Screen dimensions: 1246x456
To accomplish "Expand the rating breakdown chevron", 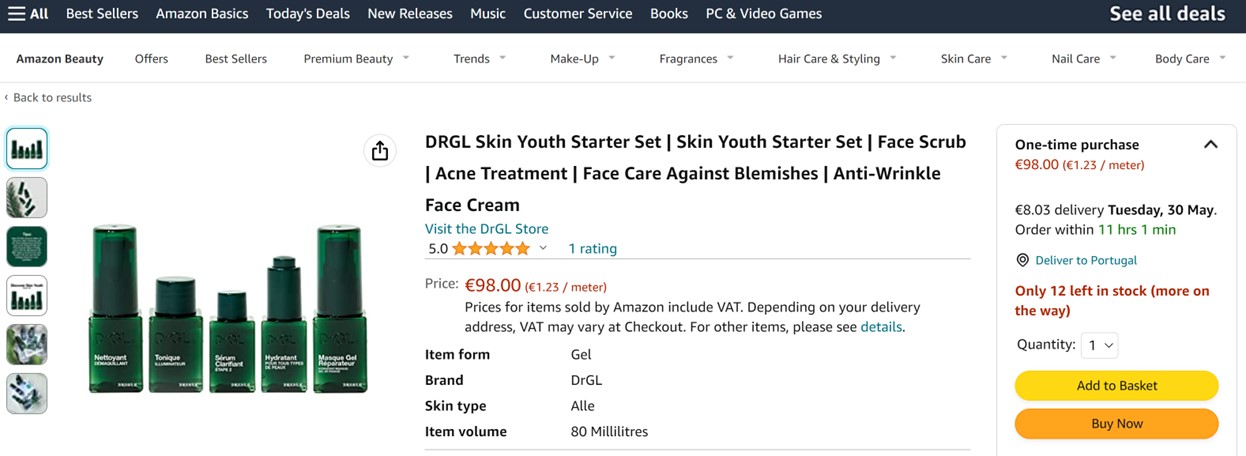I will 543,249.
